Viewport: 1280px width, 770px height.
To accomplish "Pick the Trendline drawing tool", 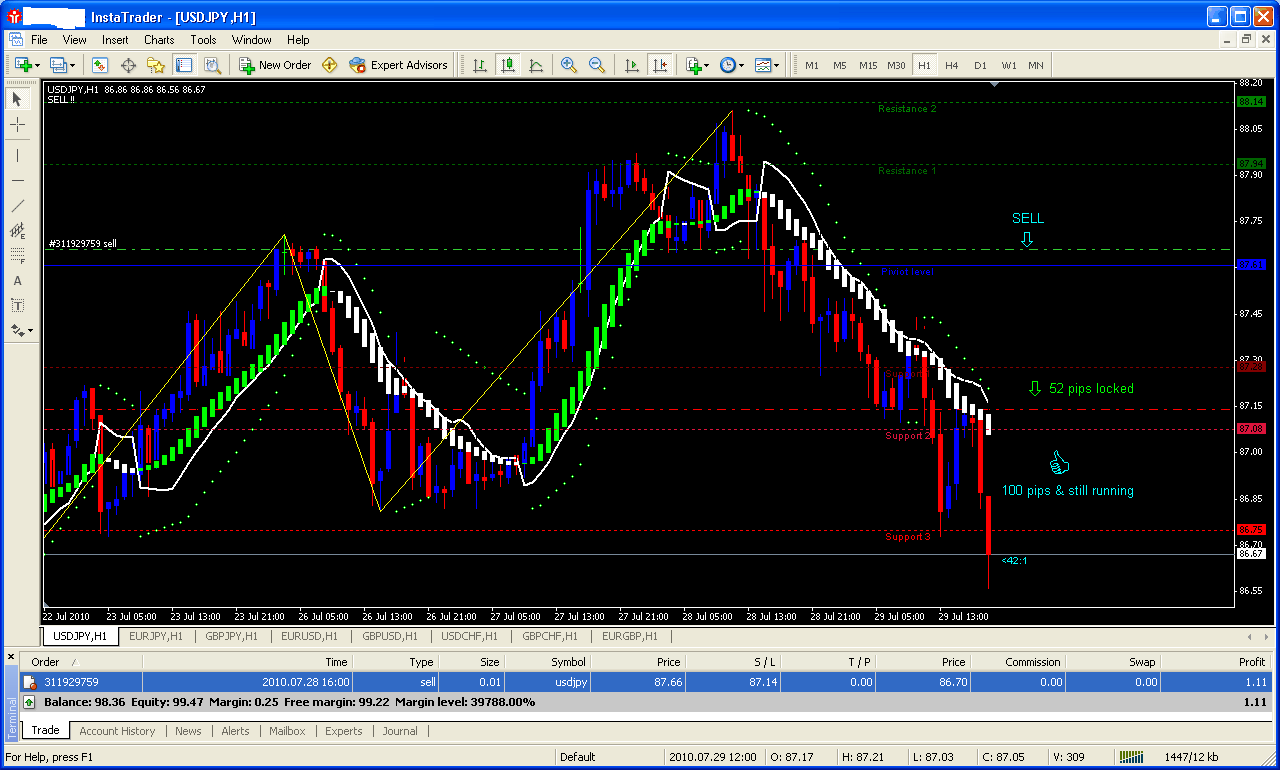I will pyautogui.click(x=17, y=205).
